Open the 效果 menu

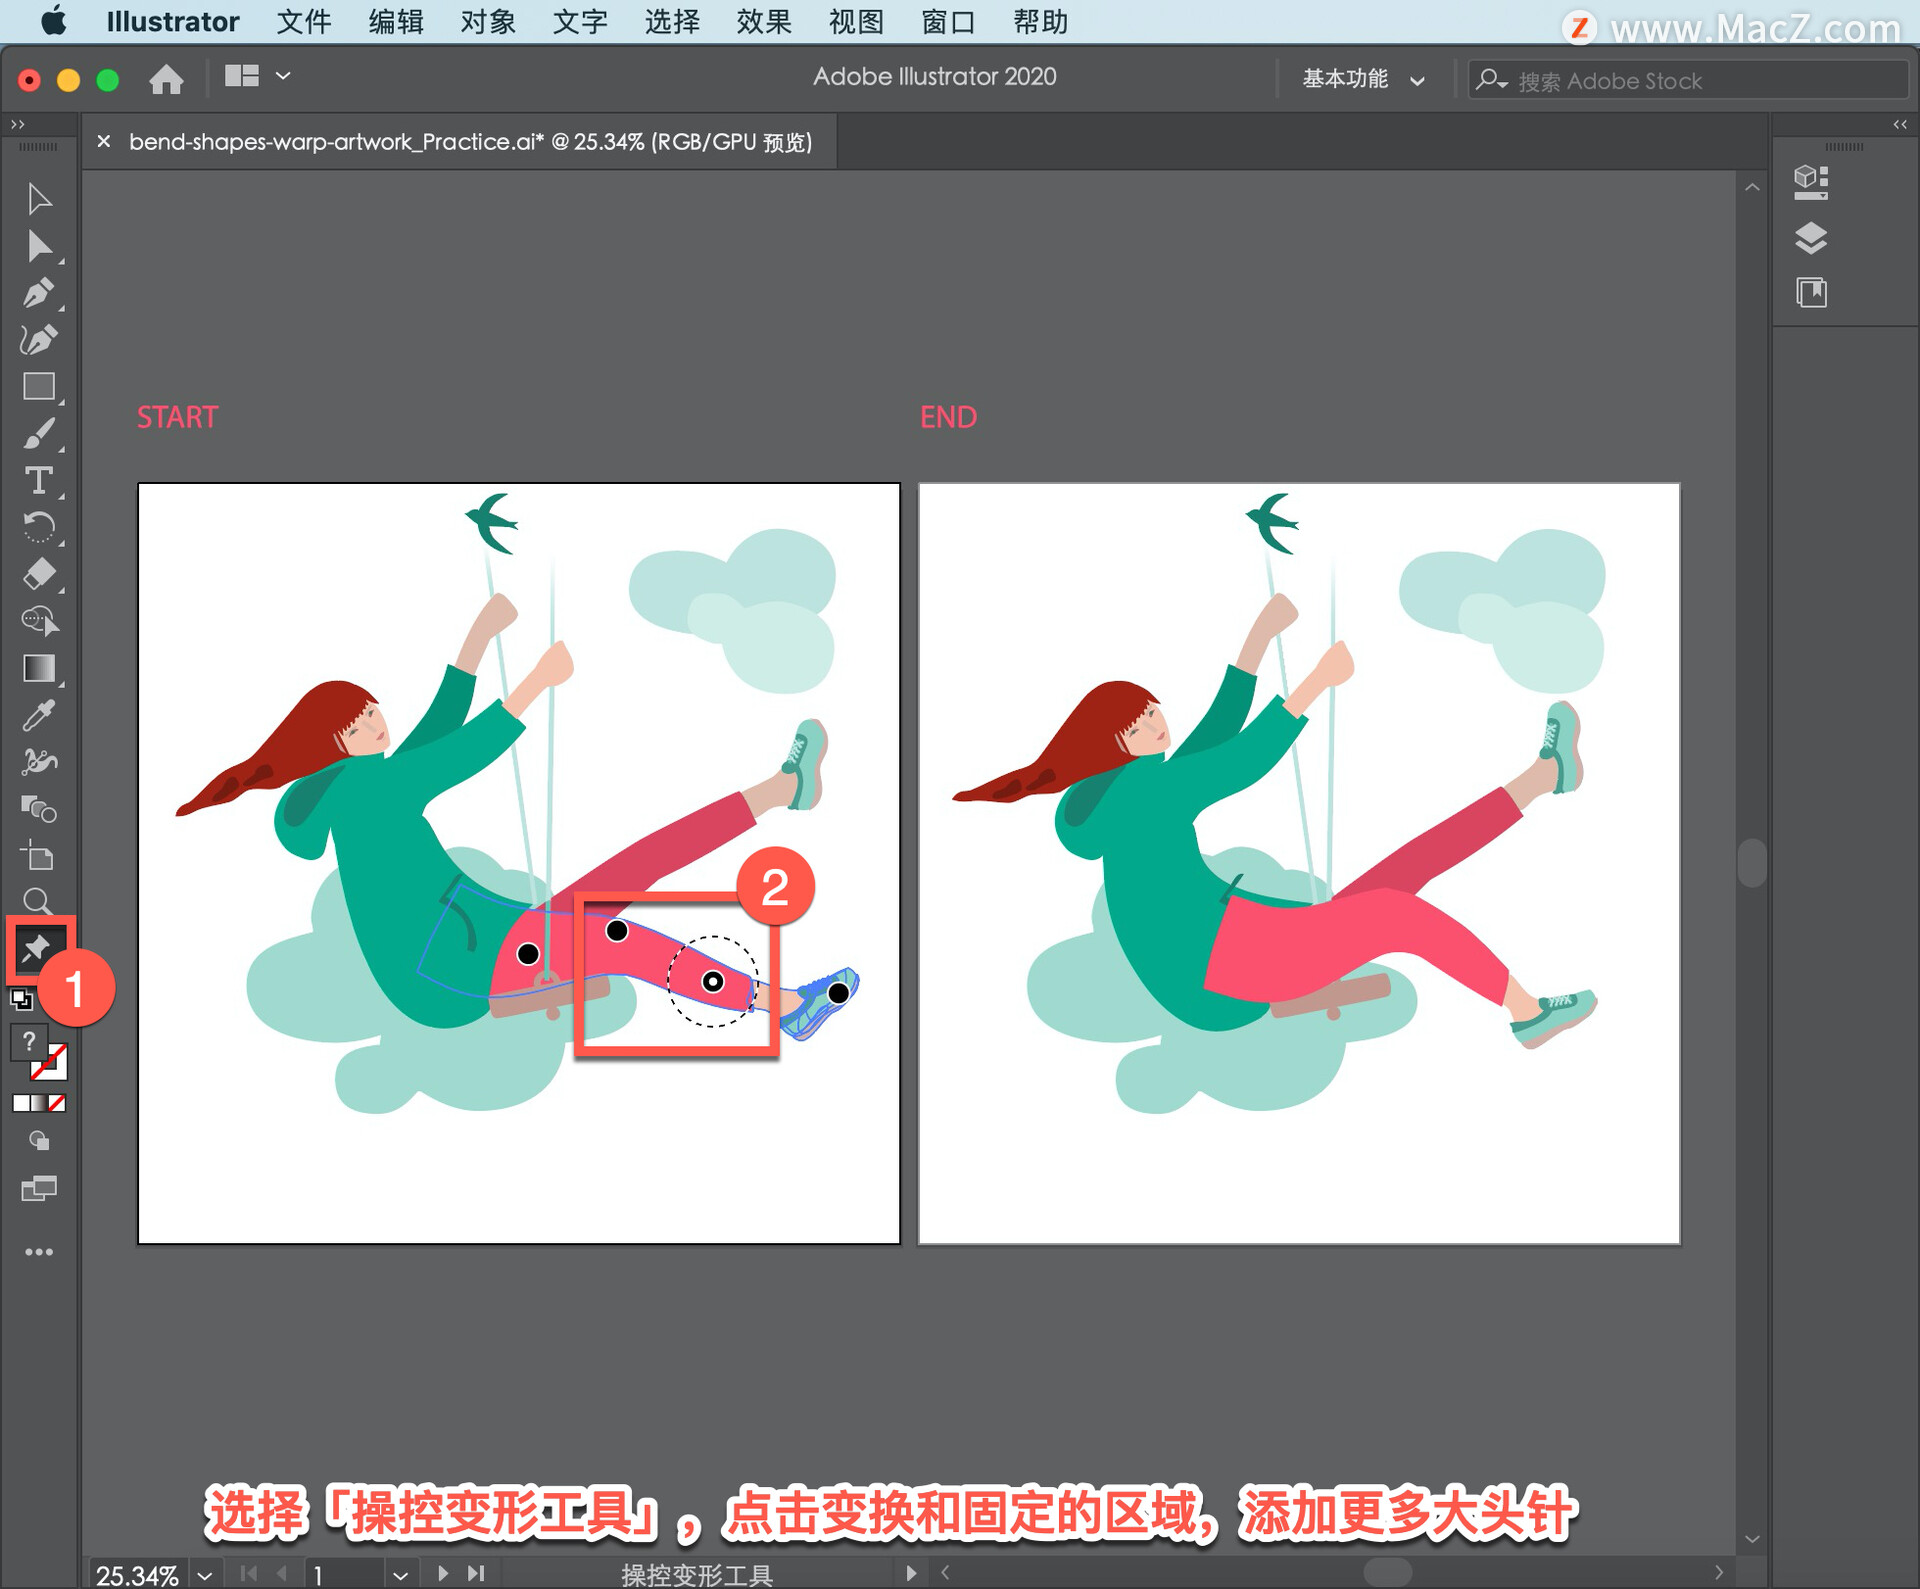[764, 21]
